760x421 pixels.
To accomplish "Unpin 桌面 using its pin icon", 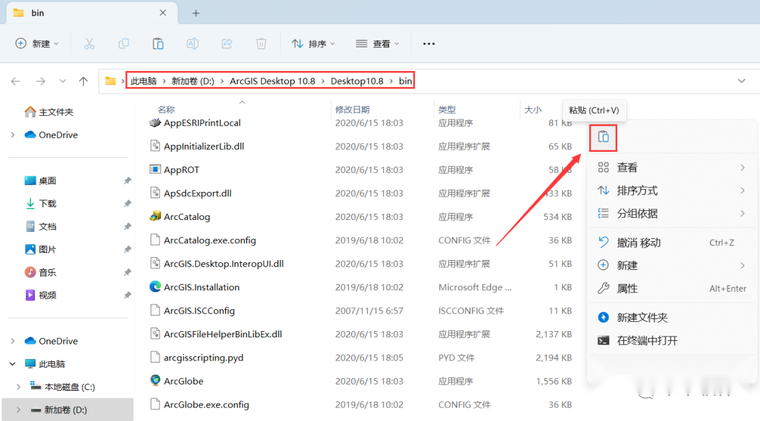I will 127,181.
